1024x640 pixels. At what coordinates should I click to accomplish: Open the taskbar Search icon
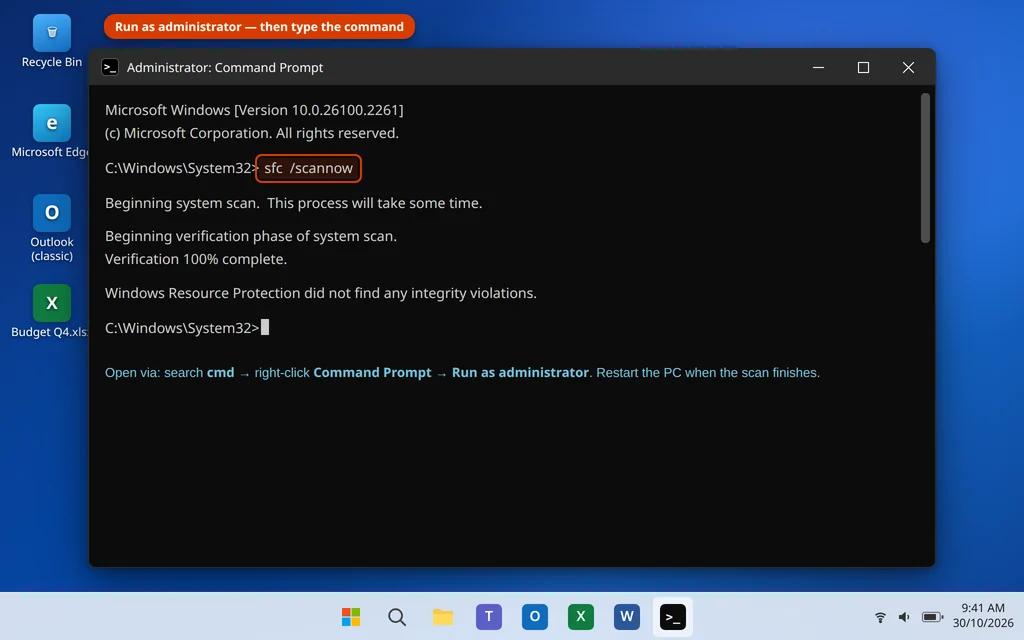click(x=396, y=616)
